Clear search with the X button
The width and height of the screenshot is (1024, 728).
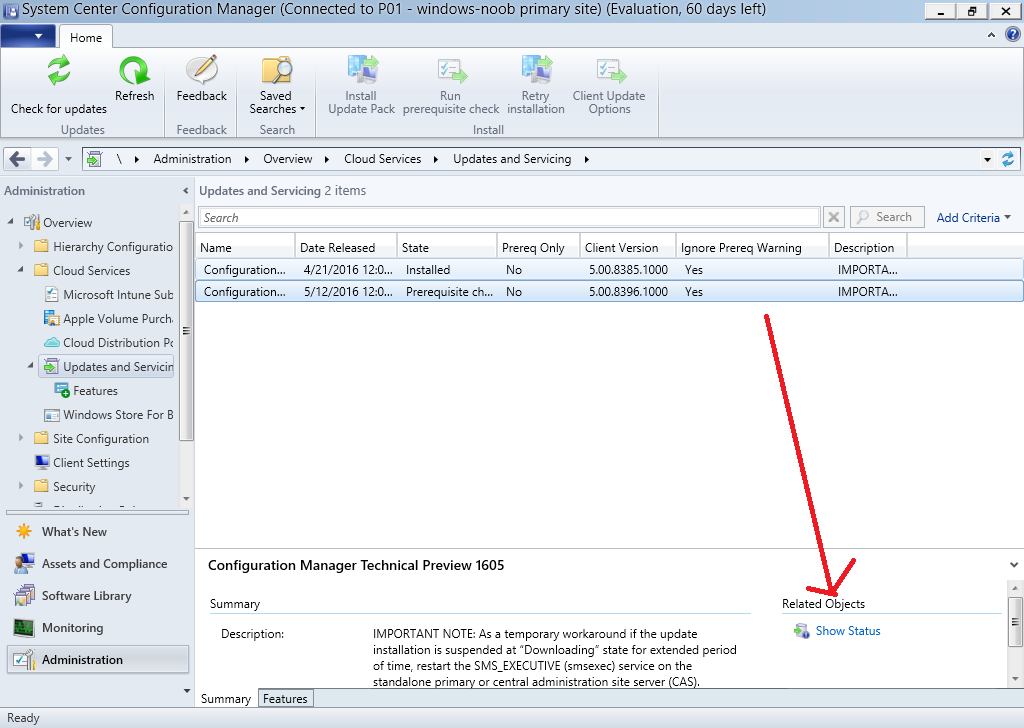point(834,217)
